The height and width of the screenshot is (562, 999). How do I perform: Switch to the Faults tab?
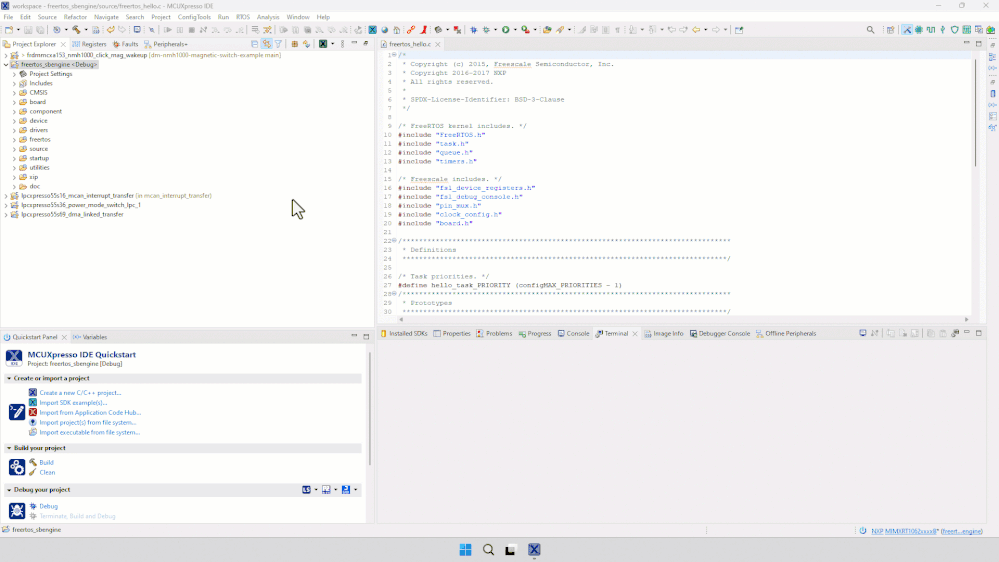click(x=126, y=44)
